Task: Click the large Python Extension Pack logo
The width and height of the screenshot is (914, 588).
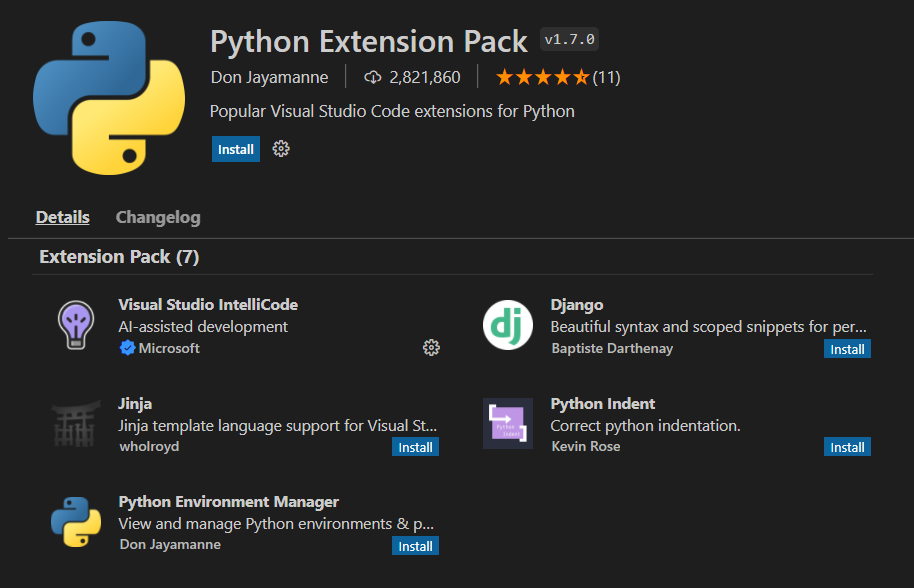Action: point(109,98)
